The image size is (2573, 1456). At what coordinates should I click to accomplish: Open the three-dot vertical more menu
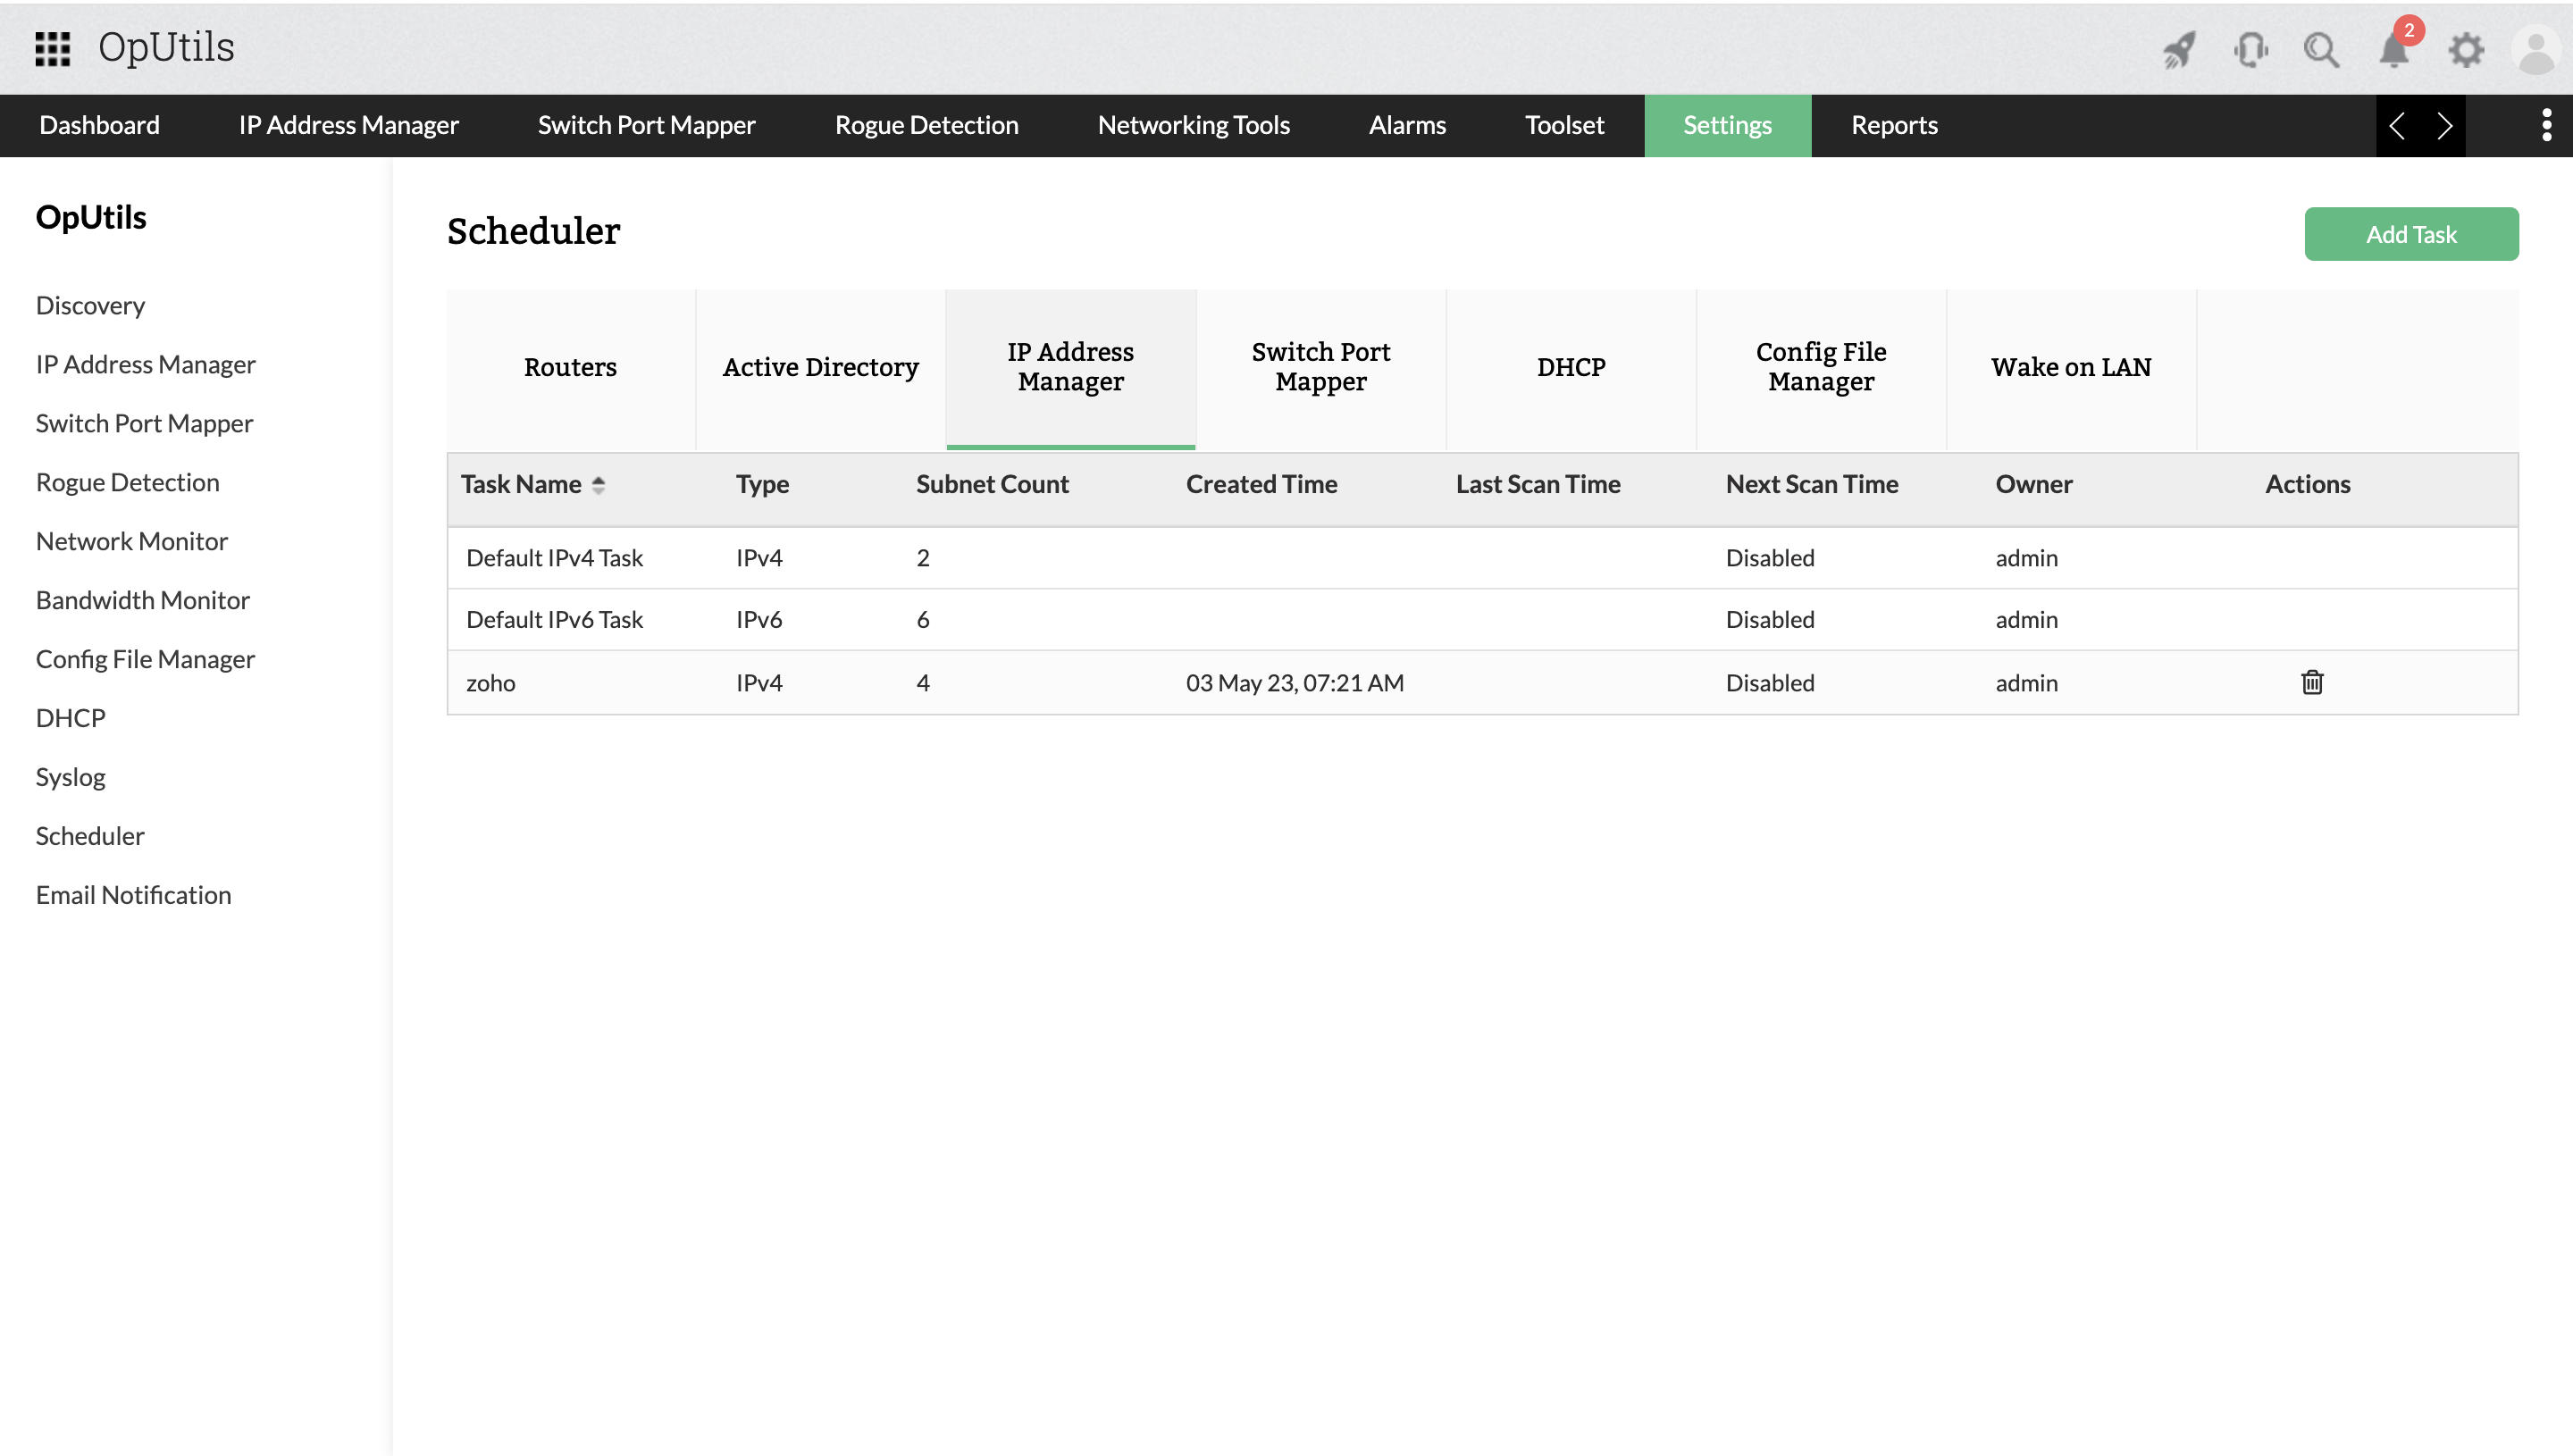pos(2546,125)
